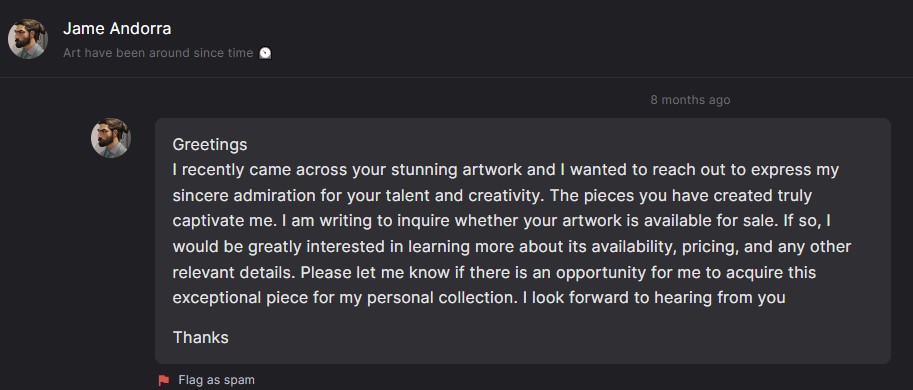Open Jame Andorra's header profile picture

click(x=27, y=39)
